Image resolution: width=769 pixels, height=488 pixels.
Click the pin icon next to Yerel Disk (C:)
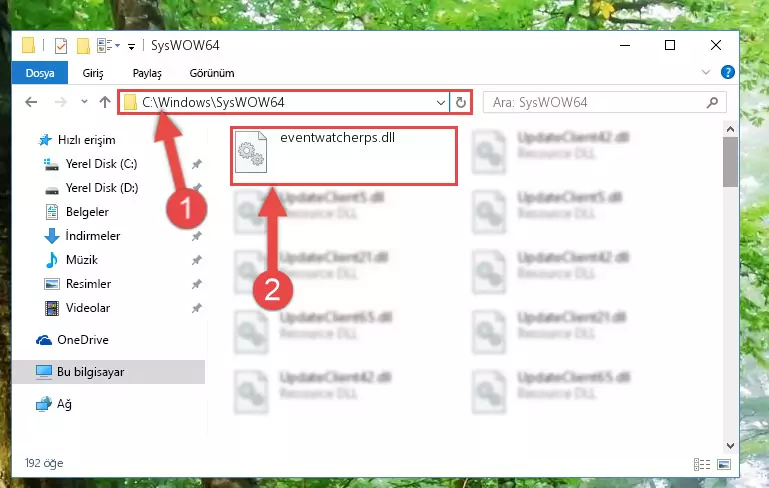pos(197,164)
